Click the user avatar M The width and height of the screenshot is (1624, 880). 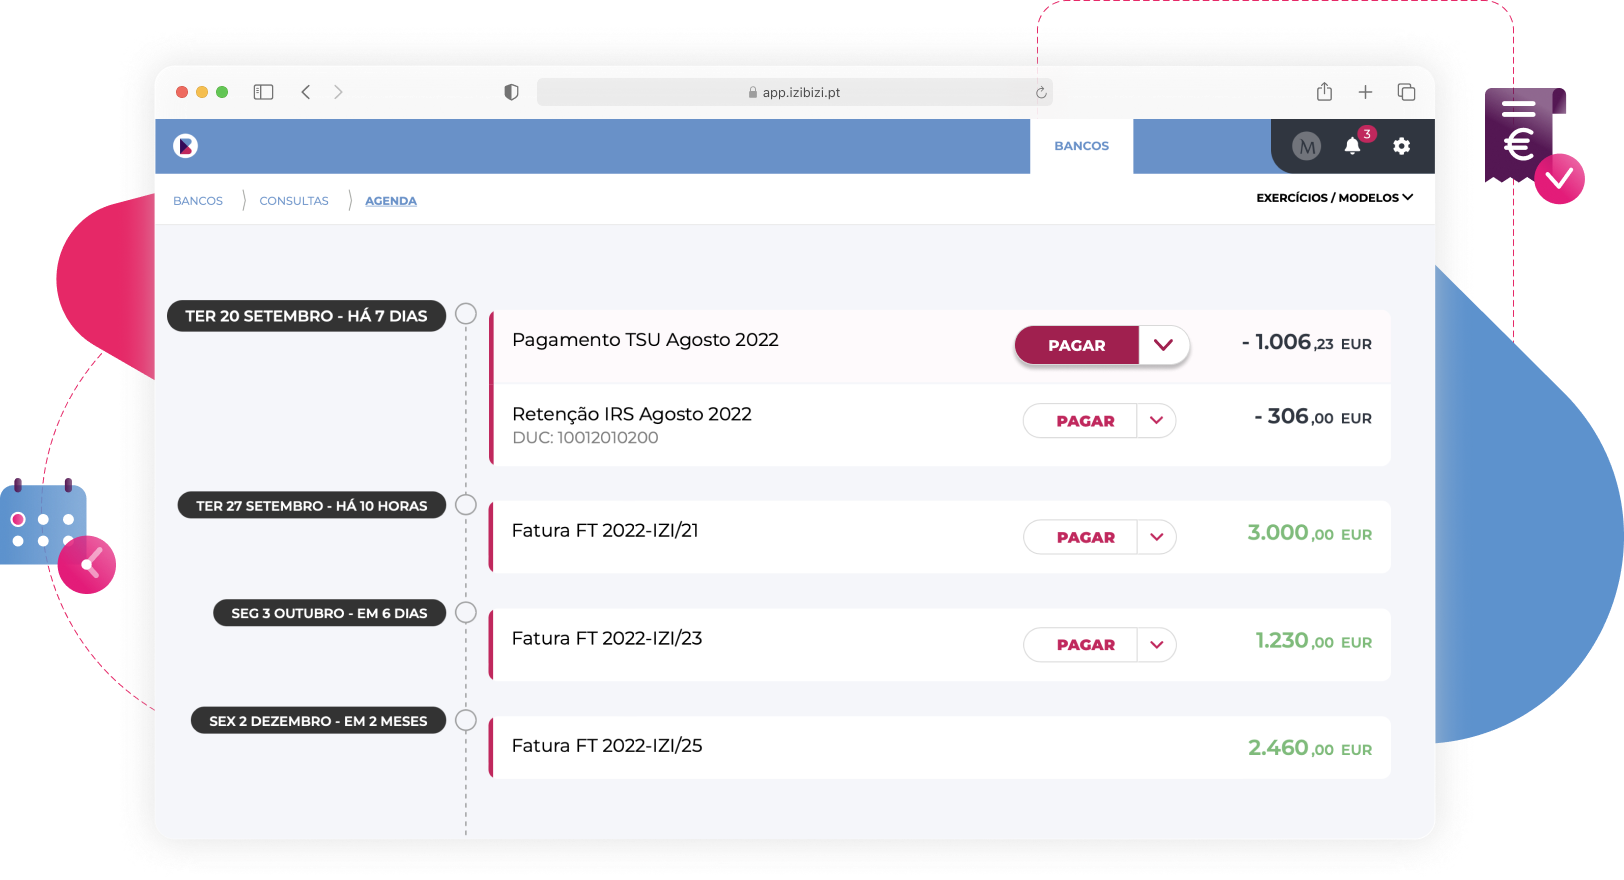(x=1306, y=147)
